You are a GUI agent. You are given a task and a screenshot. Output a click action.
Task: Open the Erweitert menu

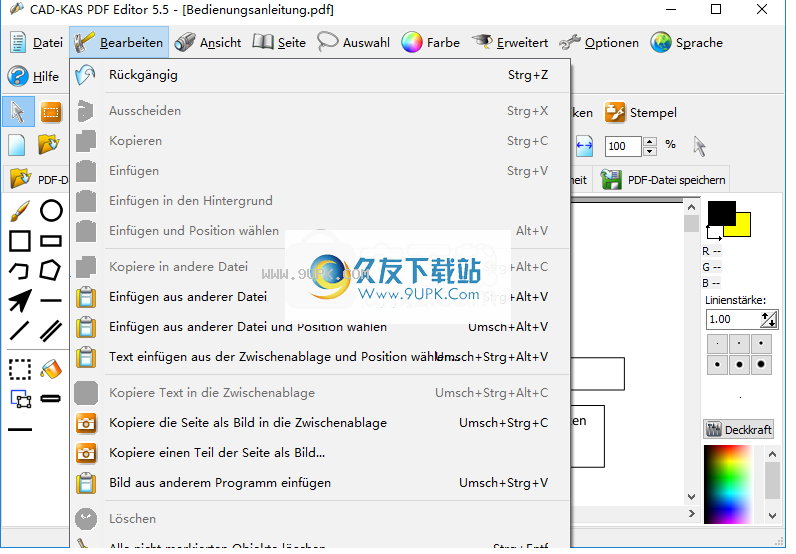point(510,43)
